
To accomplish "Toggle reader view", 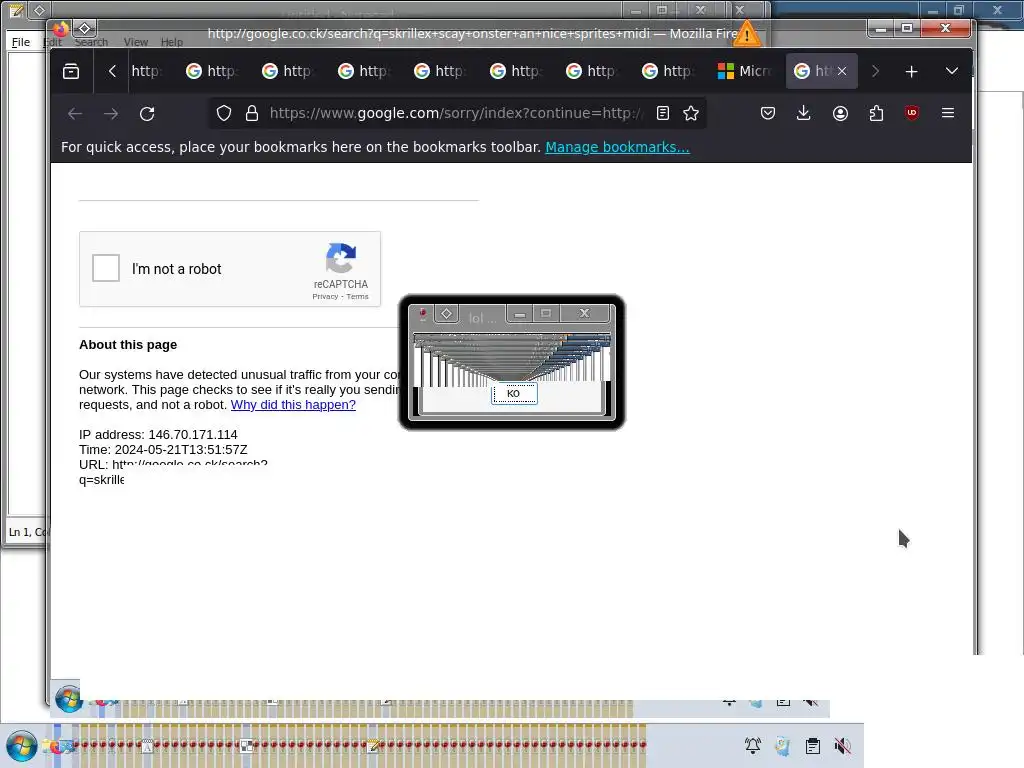I will click(x=663, y=114).
